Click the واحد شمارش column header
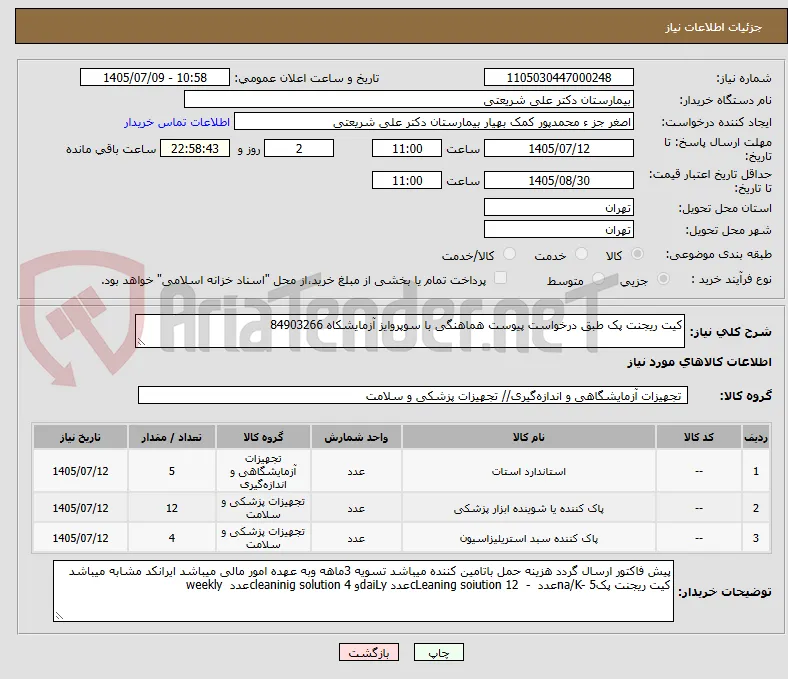Viewport: 788px width, 679px height. click(x=356, y=437)
